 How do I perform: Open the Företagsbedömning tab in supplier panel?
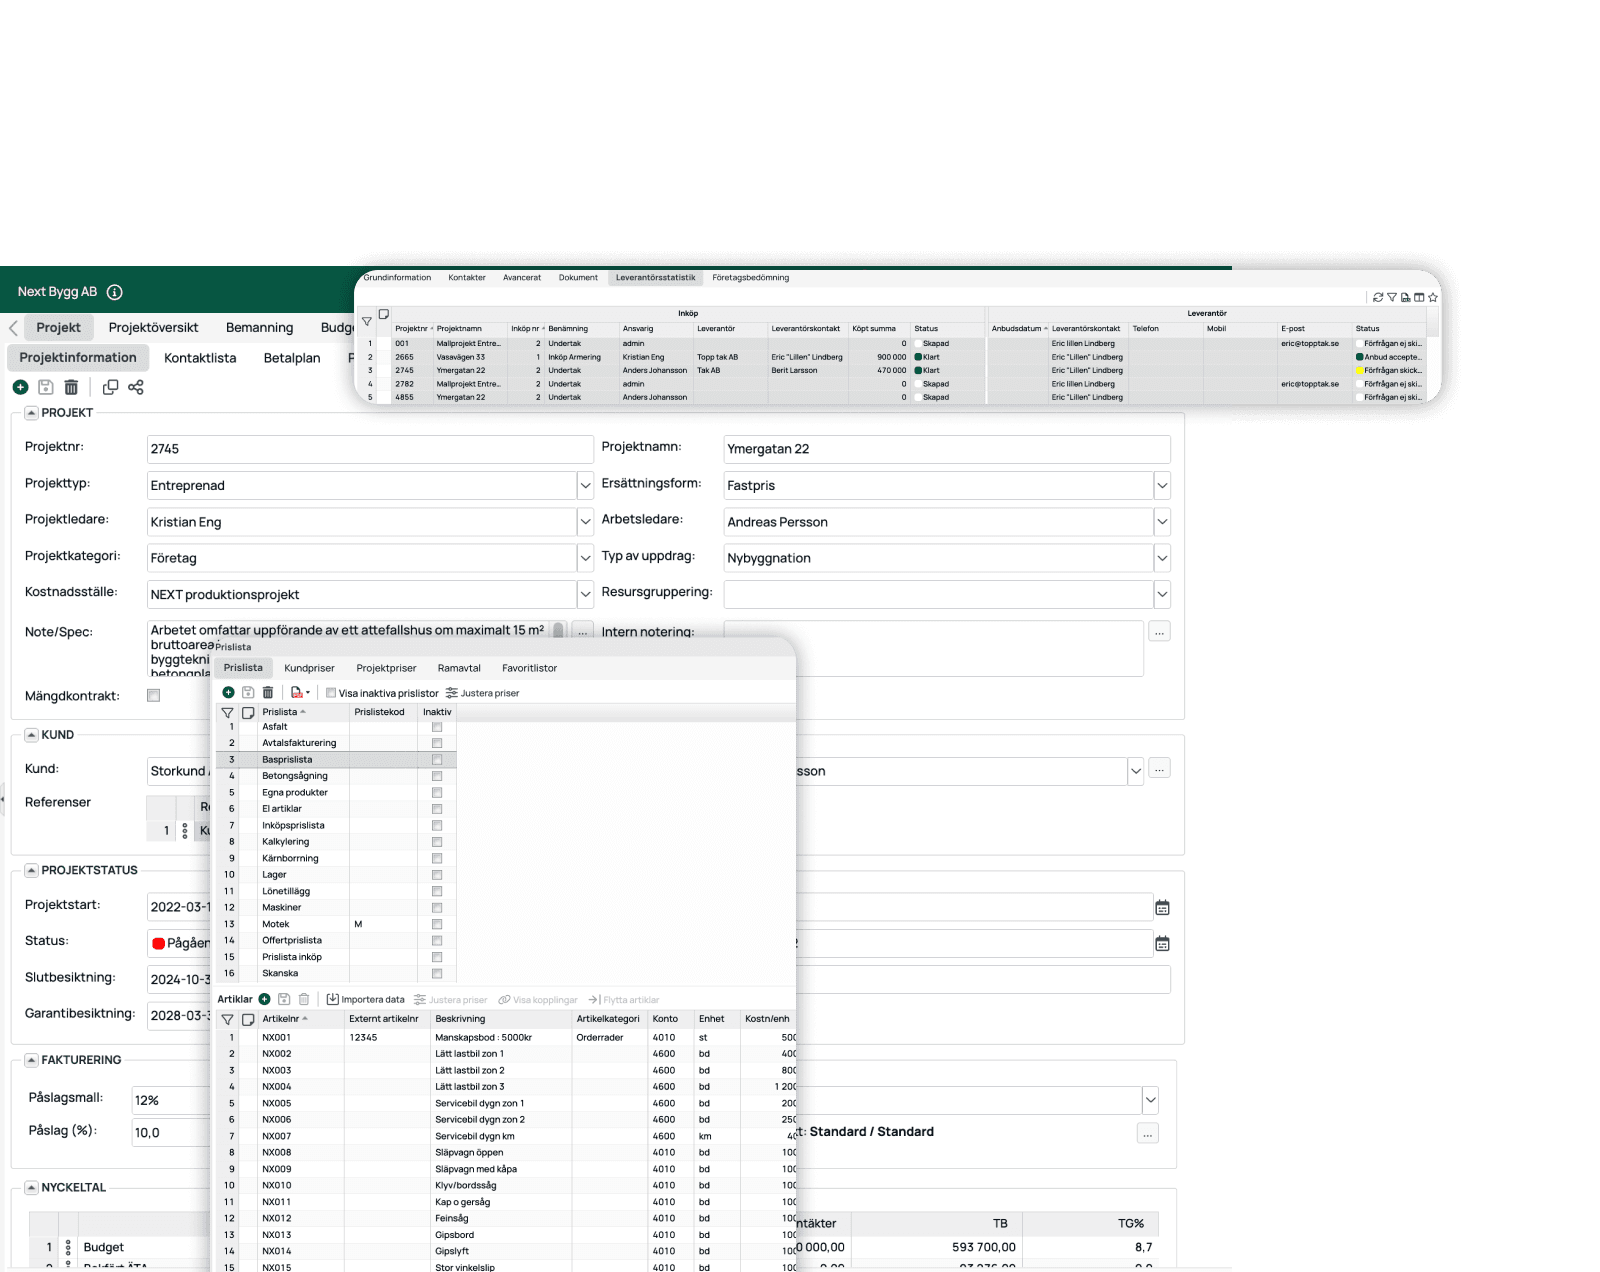(750, 278)
